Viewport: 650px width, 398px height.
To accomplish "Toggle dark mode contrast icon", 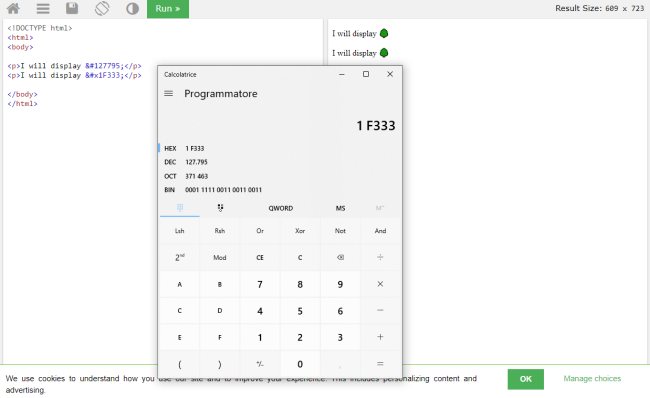I will click(132, 8).
